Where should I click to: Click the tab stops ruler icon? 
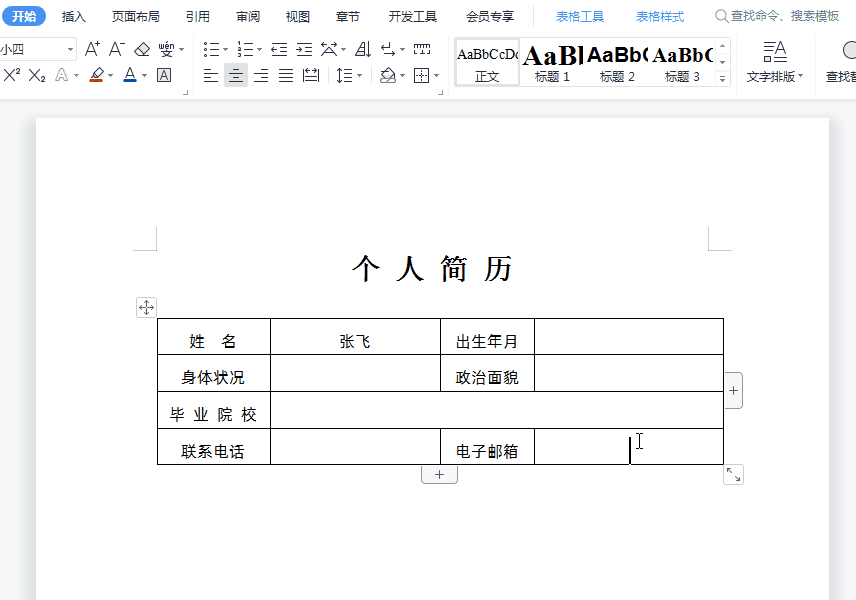click(422, 49)
